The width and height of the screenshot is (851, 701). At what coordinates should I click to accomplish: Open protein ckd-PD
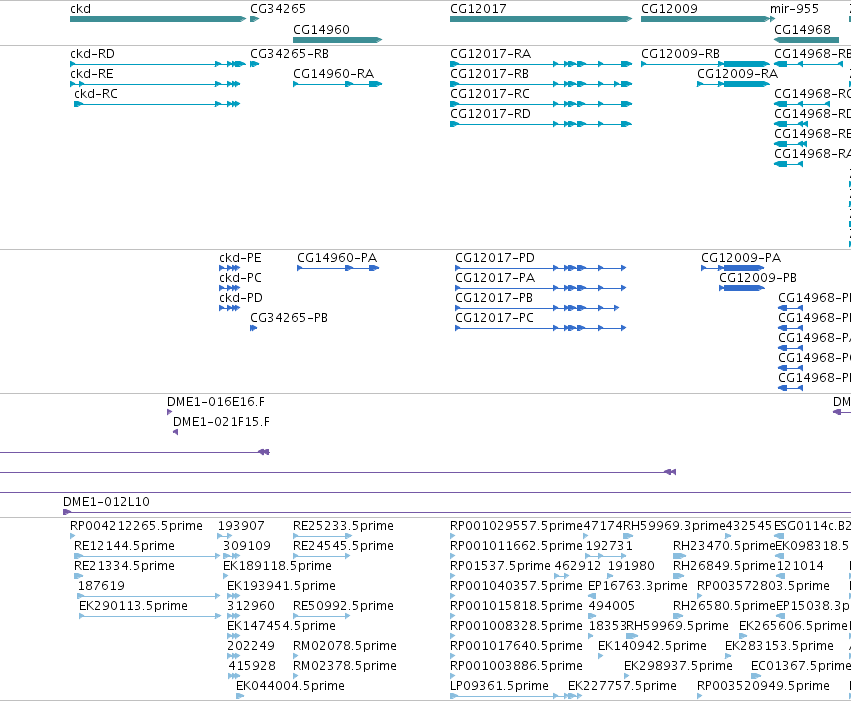pyautogui.click(x=241, y=298)
